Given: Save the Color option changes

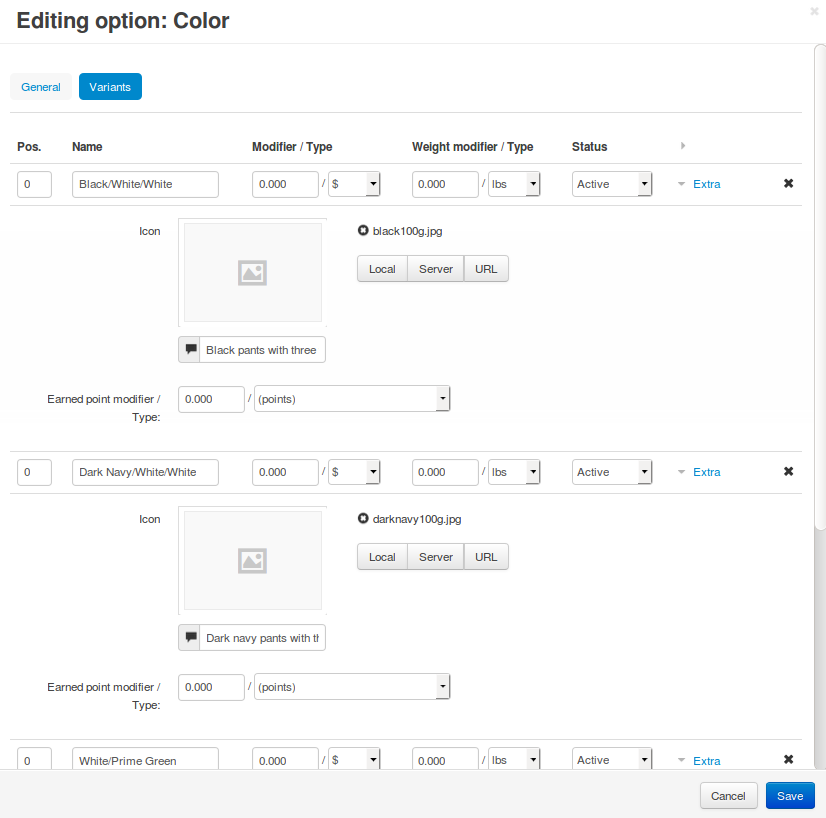Looking at the screenshot, I should tap(790, 796).
